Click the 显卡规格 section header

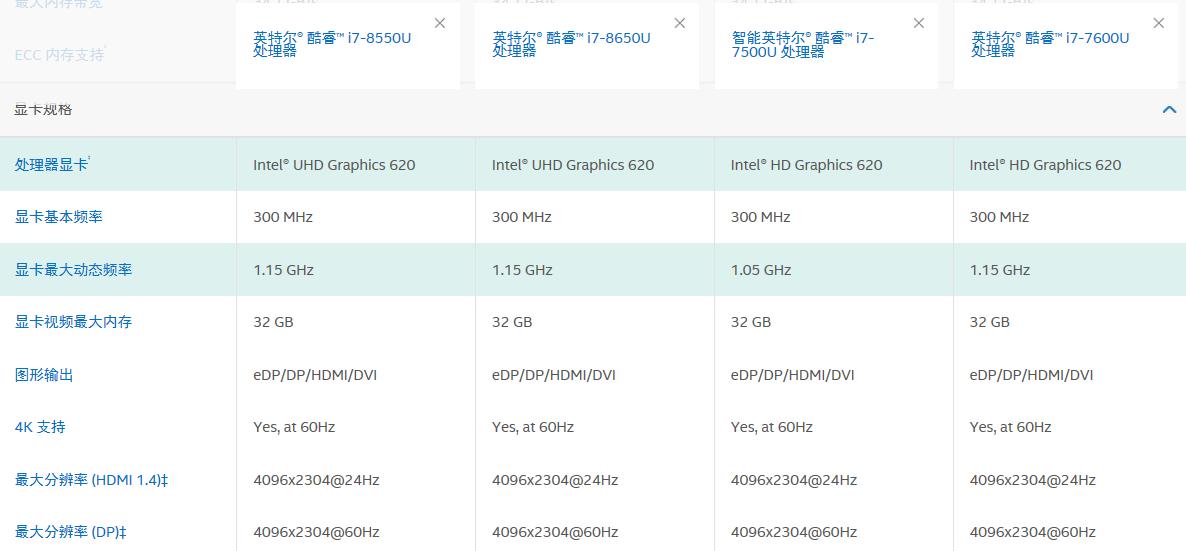[x=593, y=110]
